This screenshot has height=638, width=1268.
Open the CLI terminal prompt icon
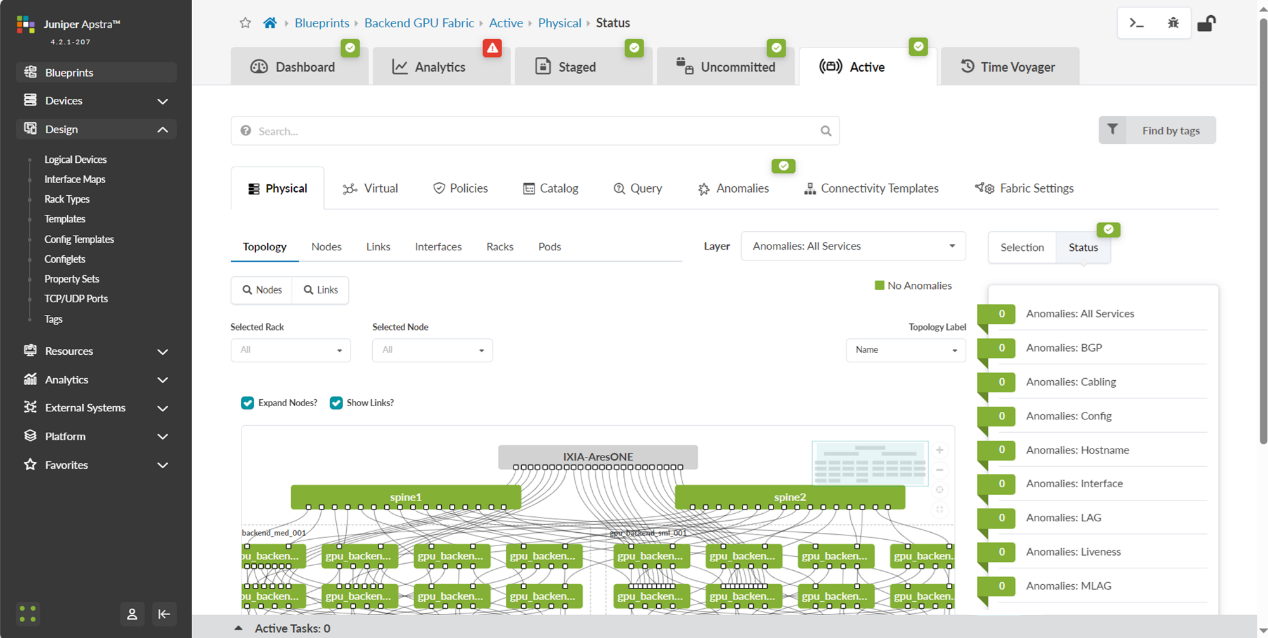[x=1136, y=23]
